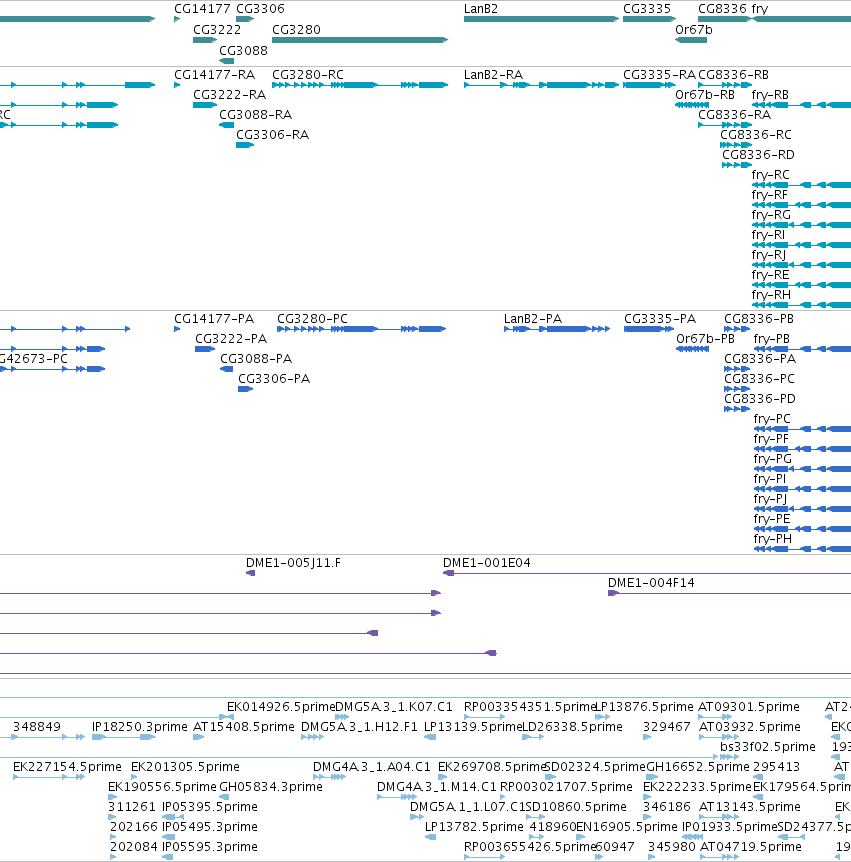Select the fry-PB protein
The height and width of the screenshot is (862, 851).
point(802,349)
